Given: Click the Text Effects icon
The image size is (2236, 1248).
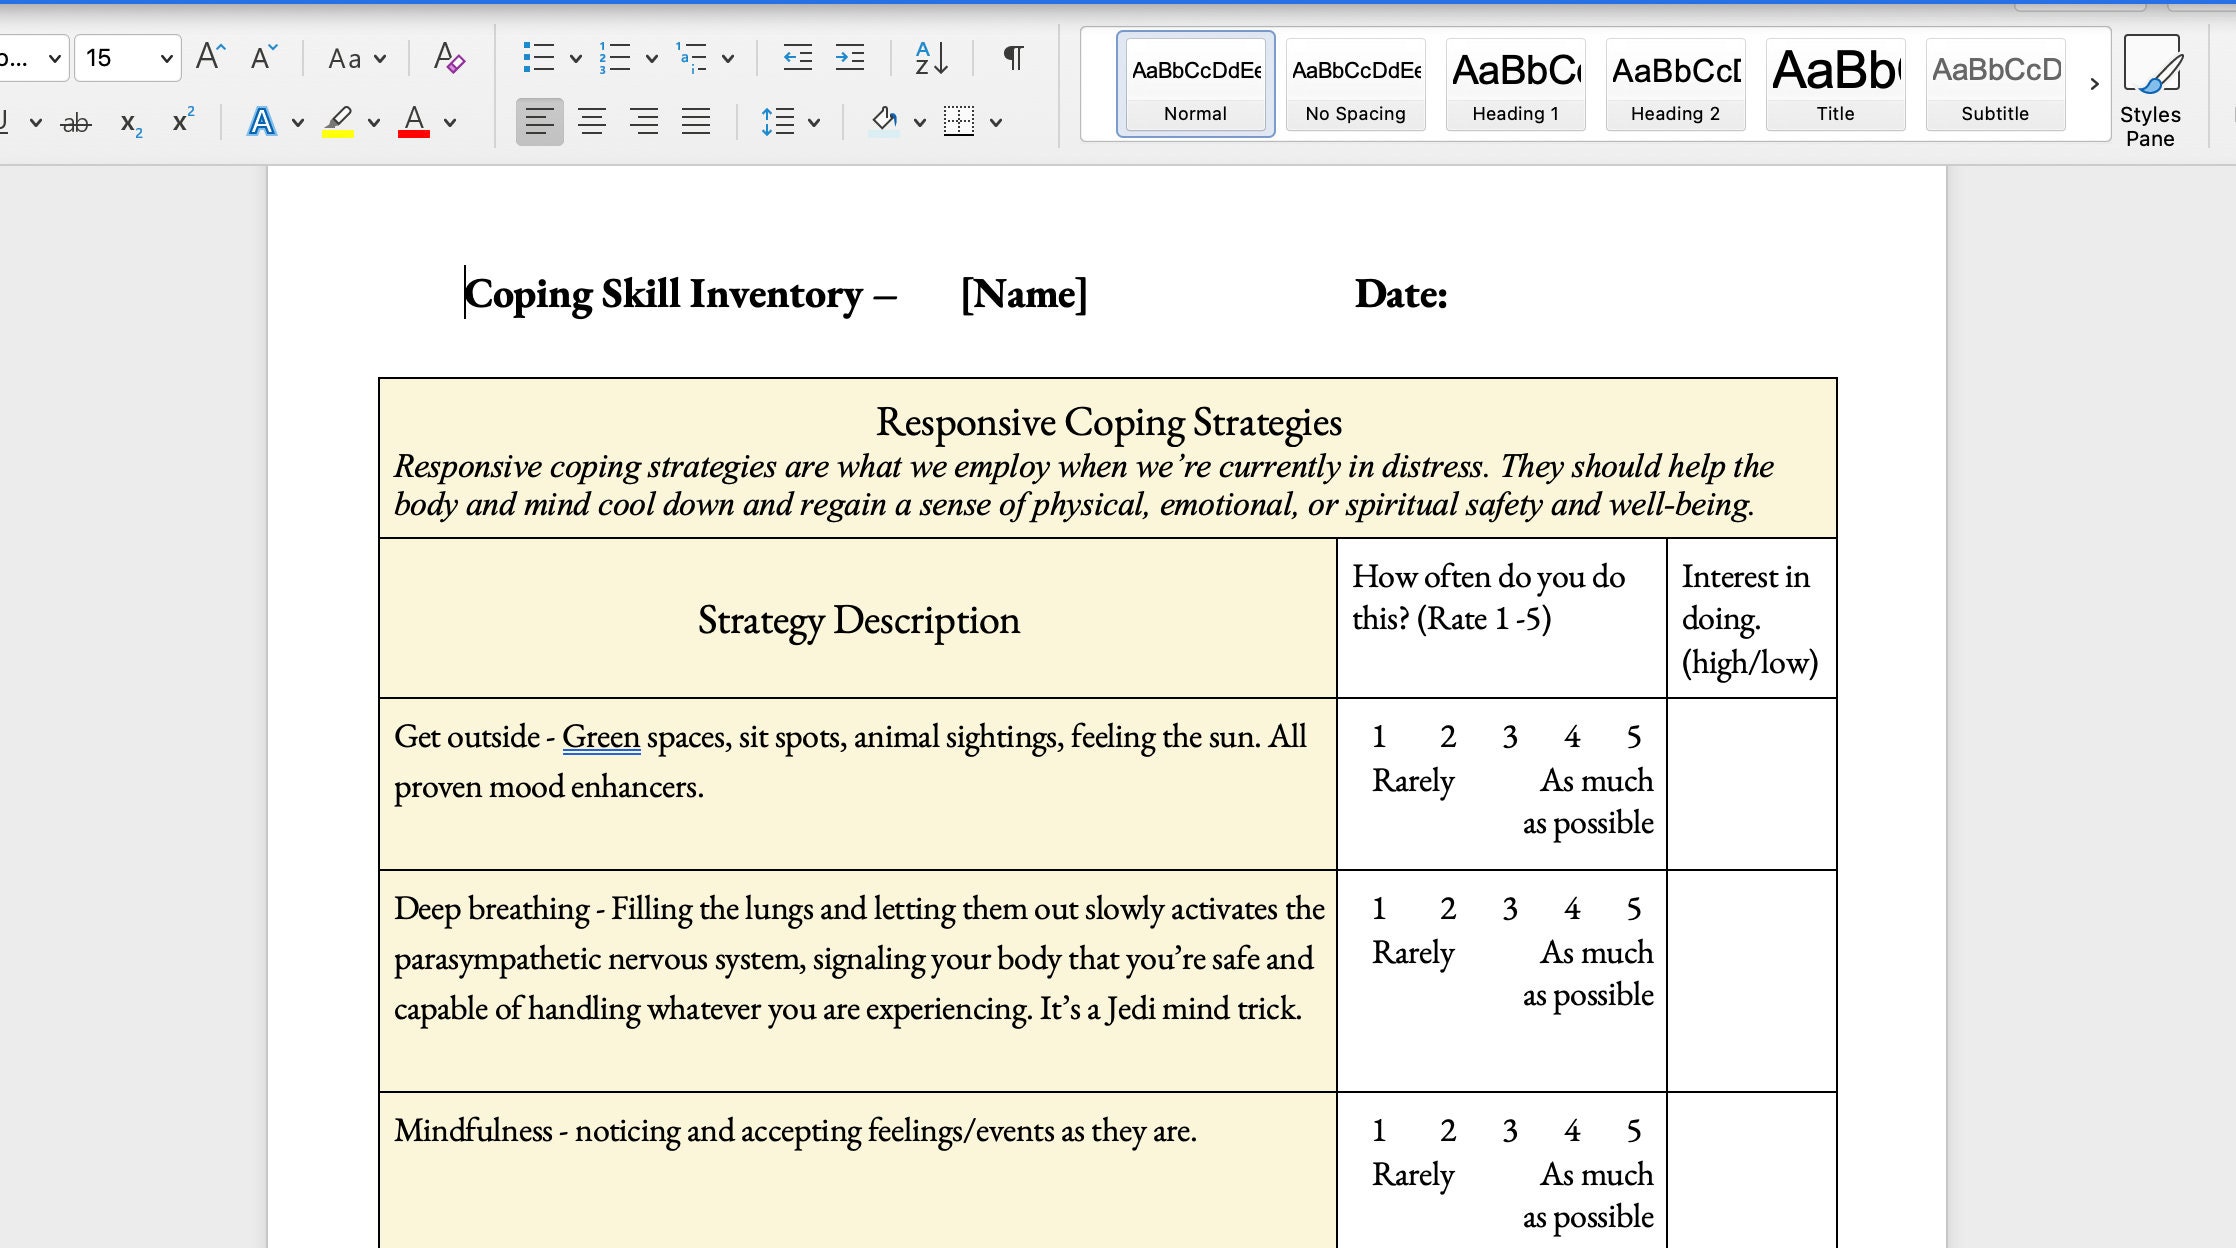Looking at the screenshot, I should coord(260,121).
